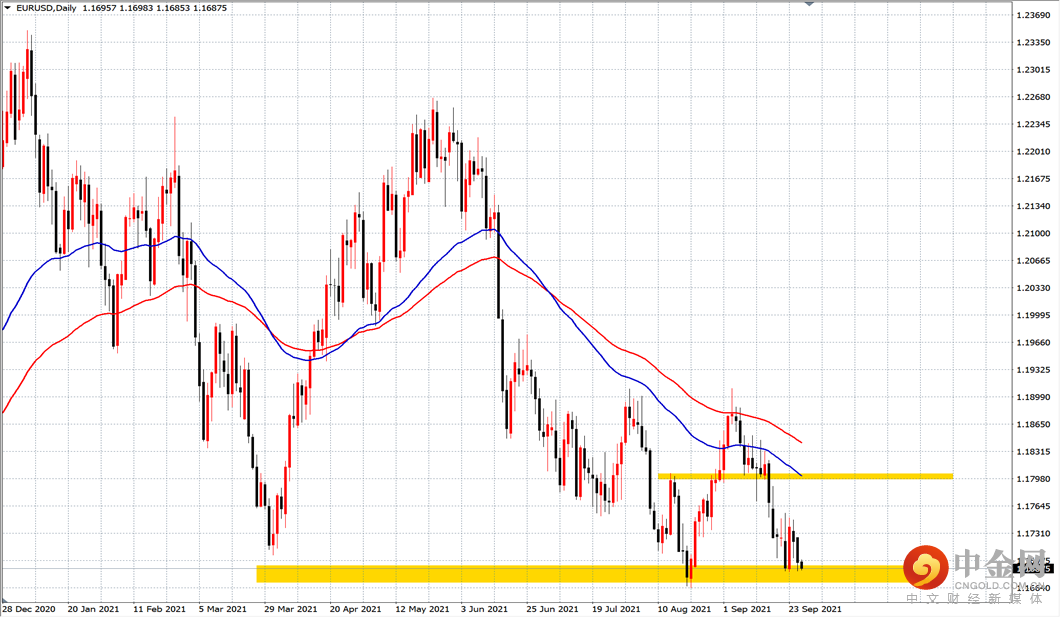Open the chart menu arrow beside EURUSD,Daily
The image size is (1060, 617).
[x=7, y=8]
